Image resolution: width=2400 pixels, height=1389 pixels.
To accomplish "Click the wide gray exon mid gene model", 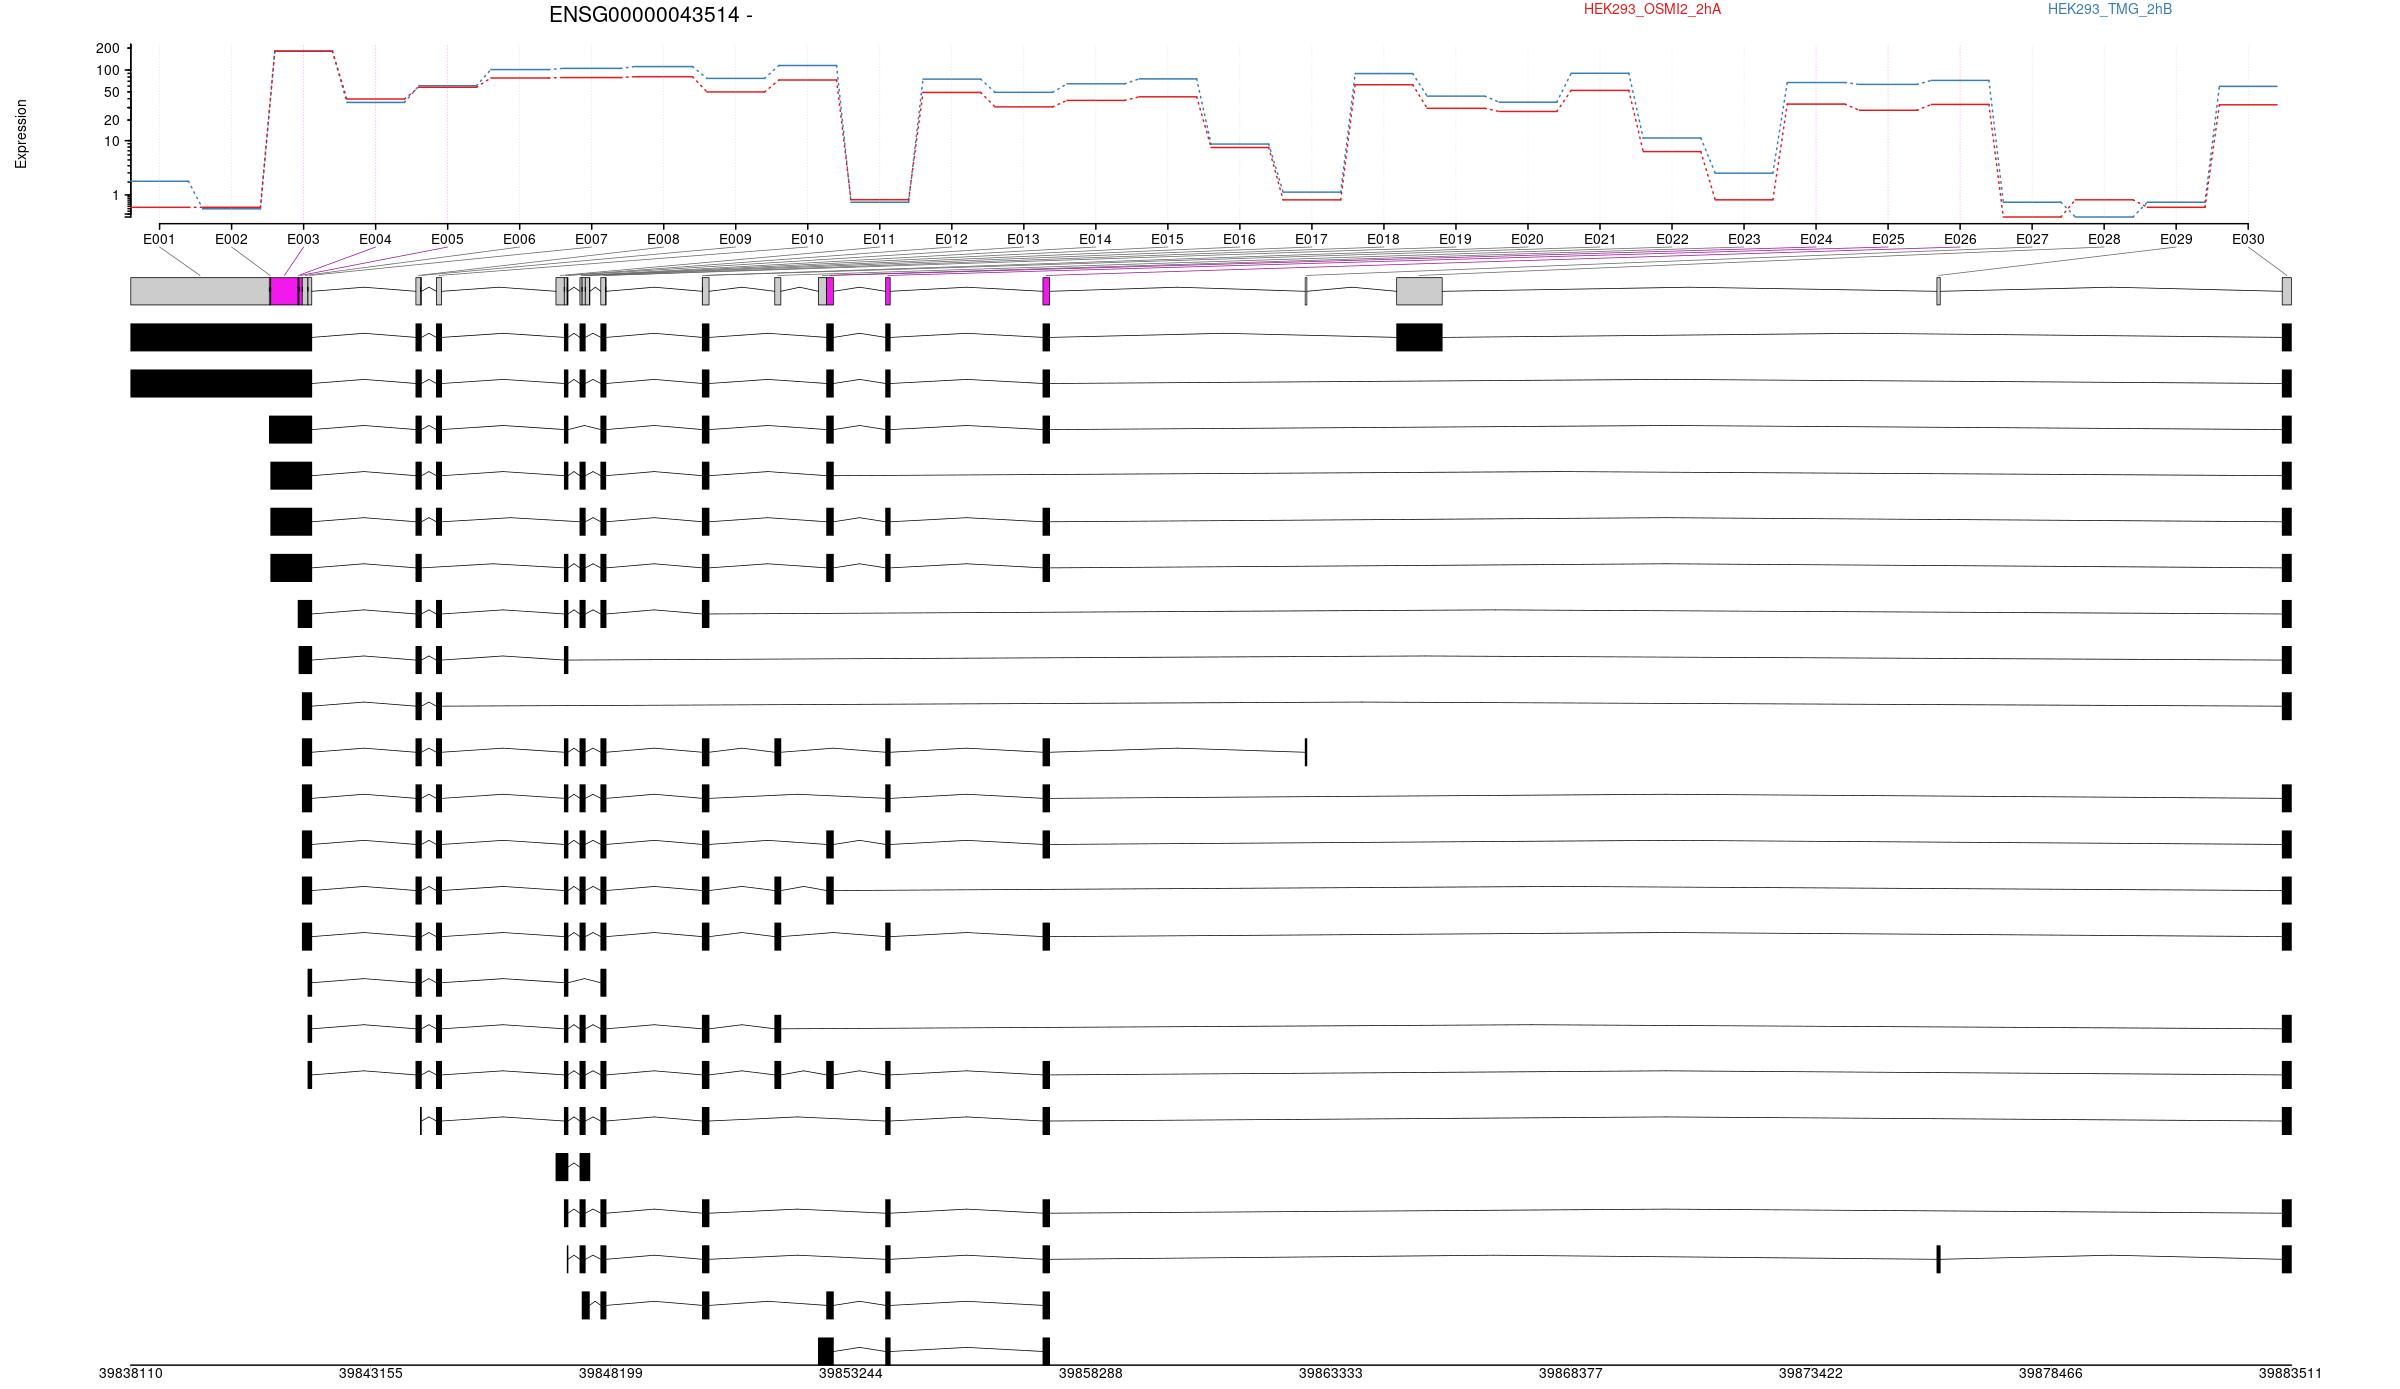I will (1419, 291).
